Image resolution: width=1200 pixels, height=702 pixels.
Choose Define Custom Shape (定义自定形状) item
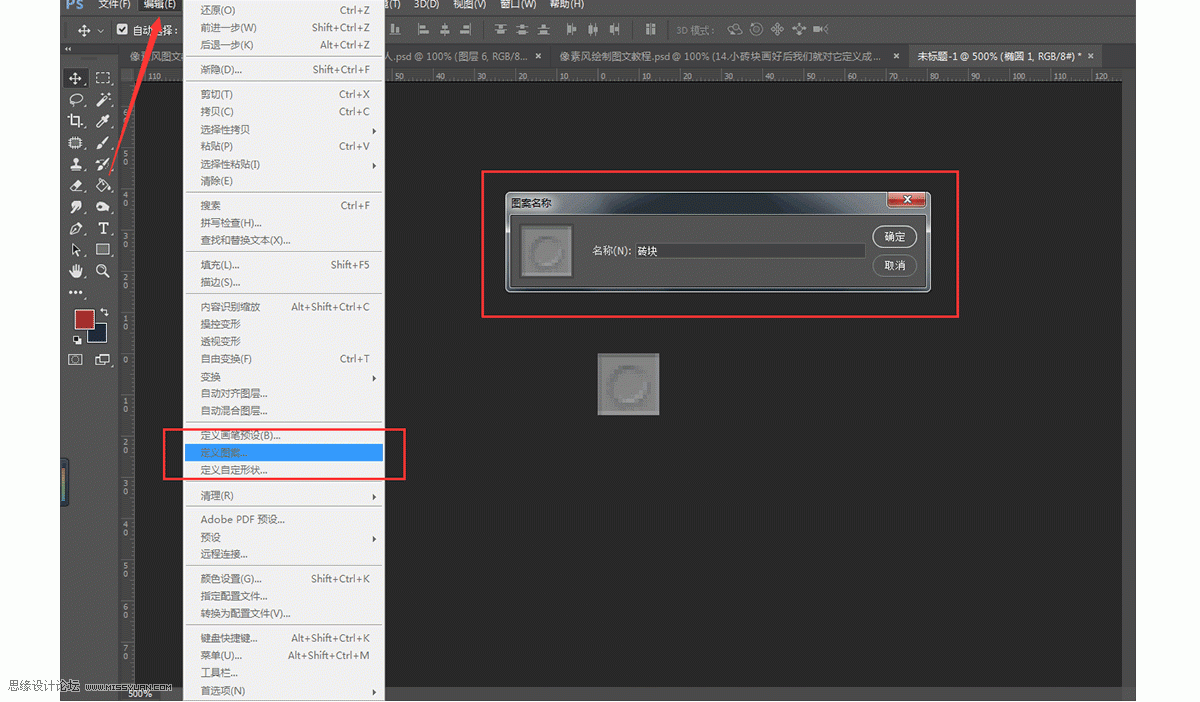(284, 470)
